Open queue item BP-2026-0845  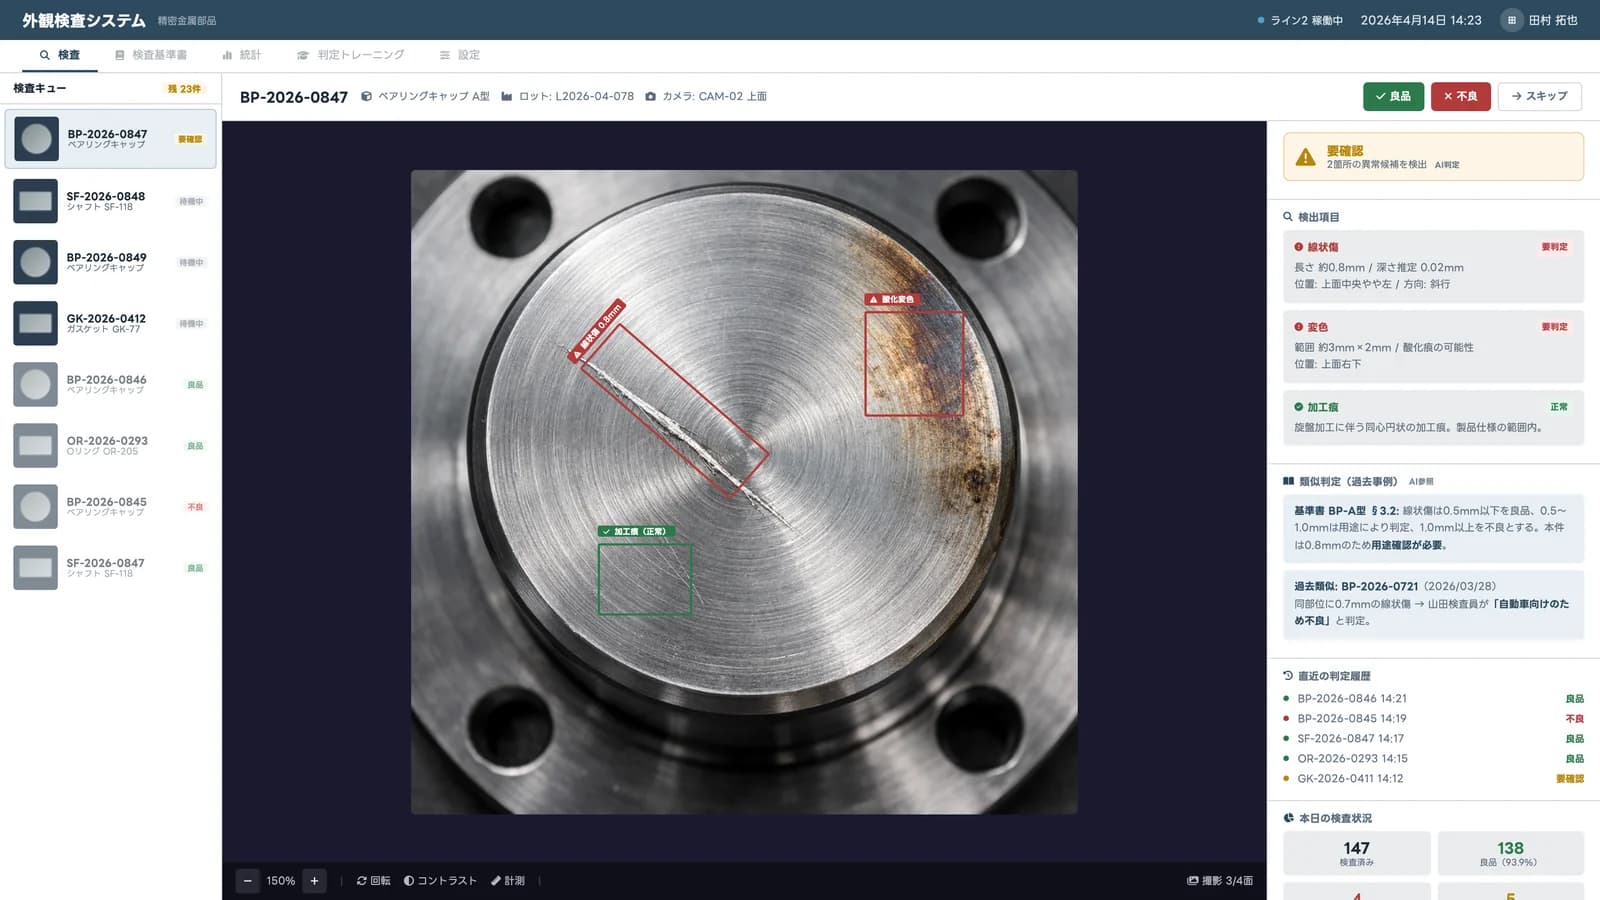(110, 506)
